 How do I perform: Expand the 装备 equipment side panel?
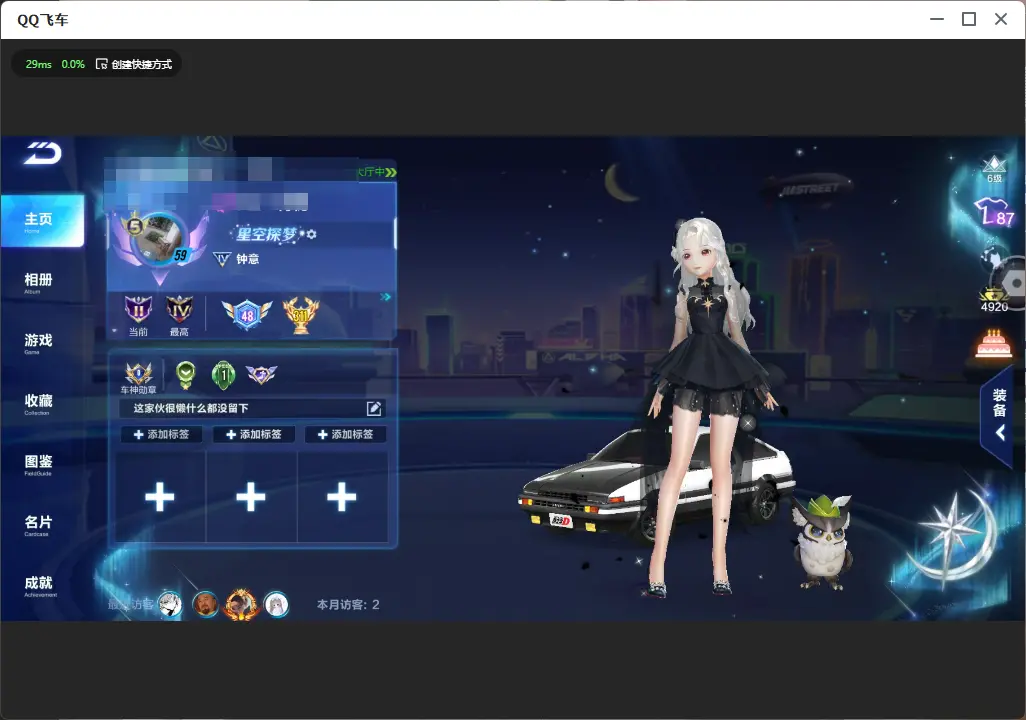click(999, 414)
